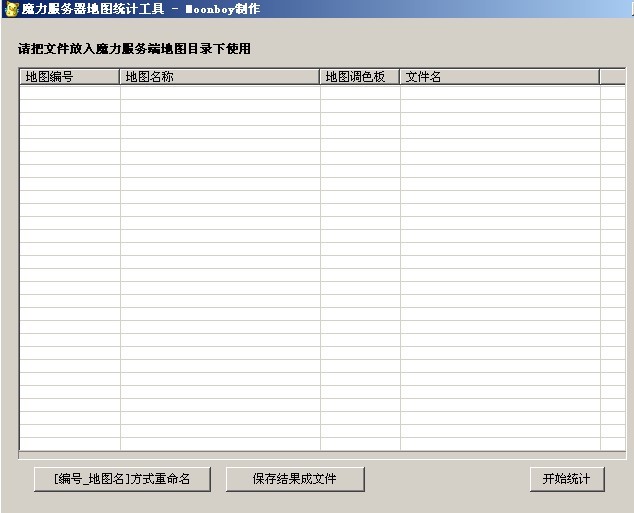Sort by the 地图编号 column header
Viewport: 634px width, 513px height.
(x=69, y=76)
